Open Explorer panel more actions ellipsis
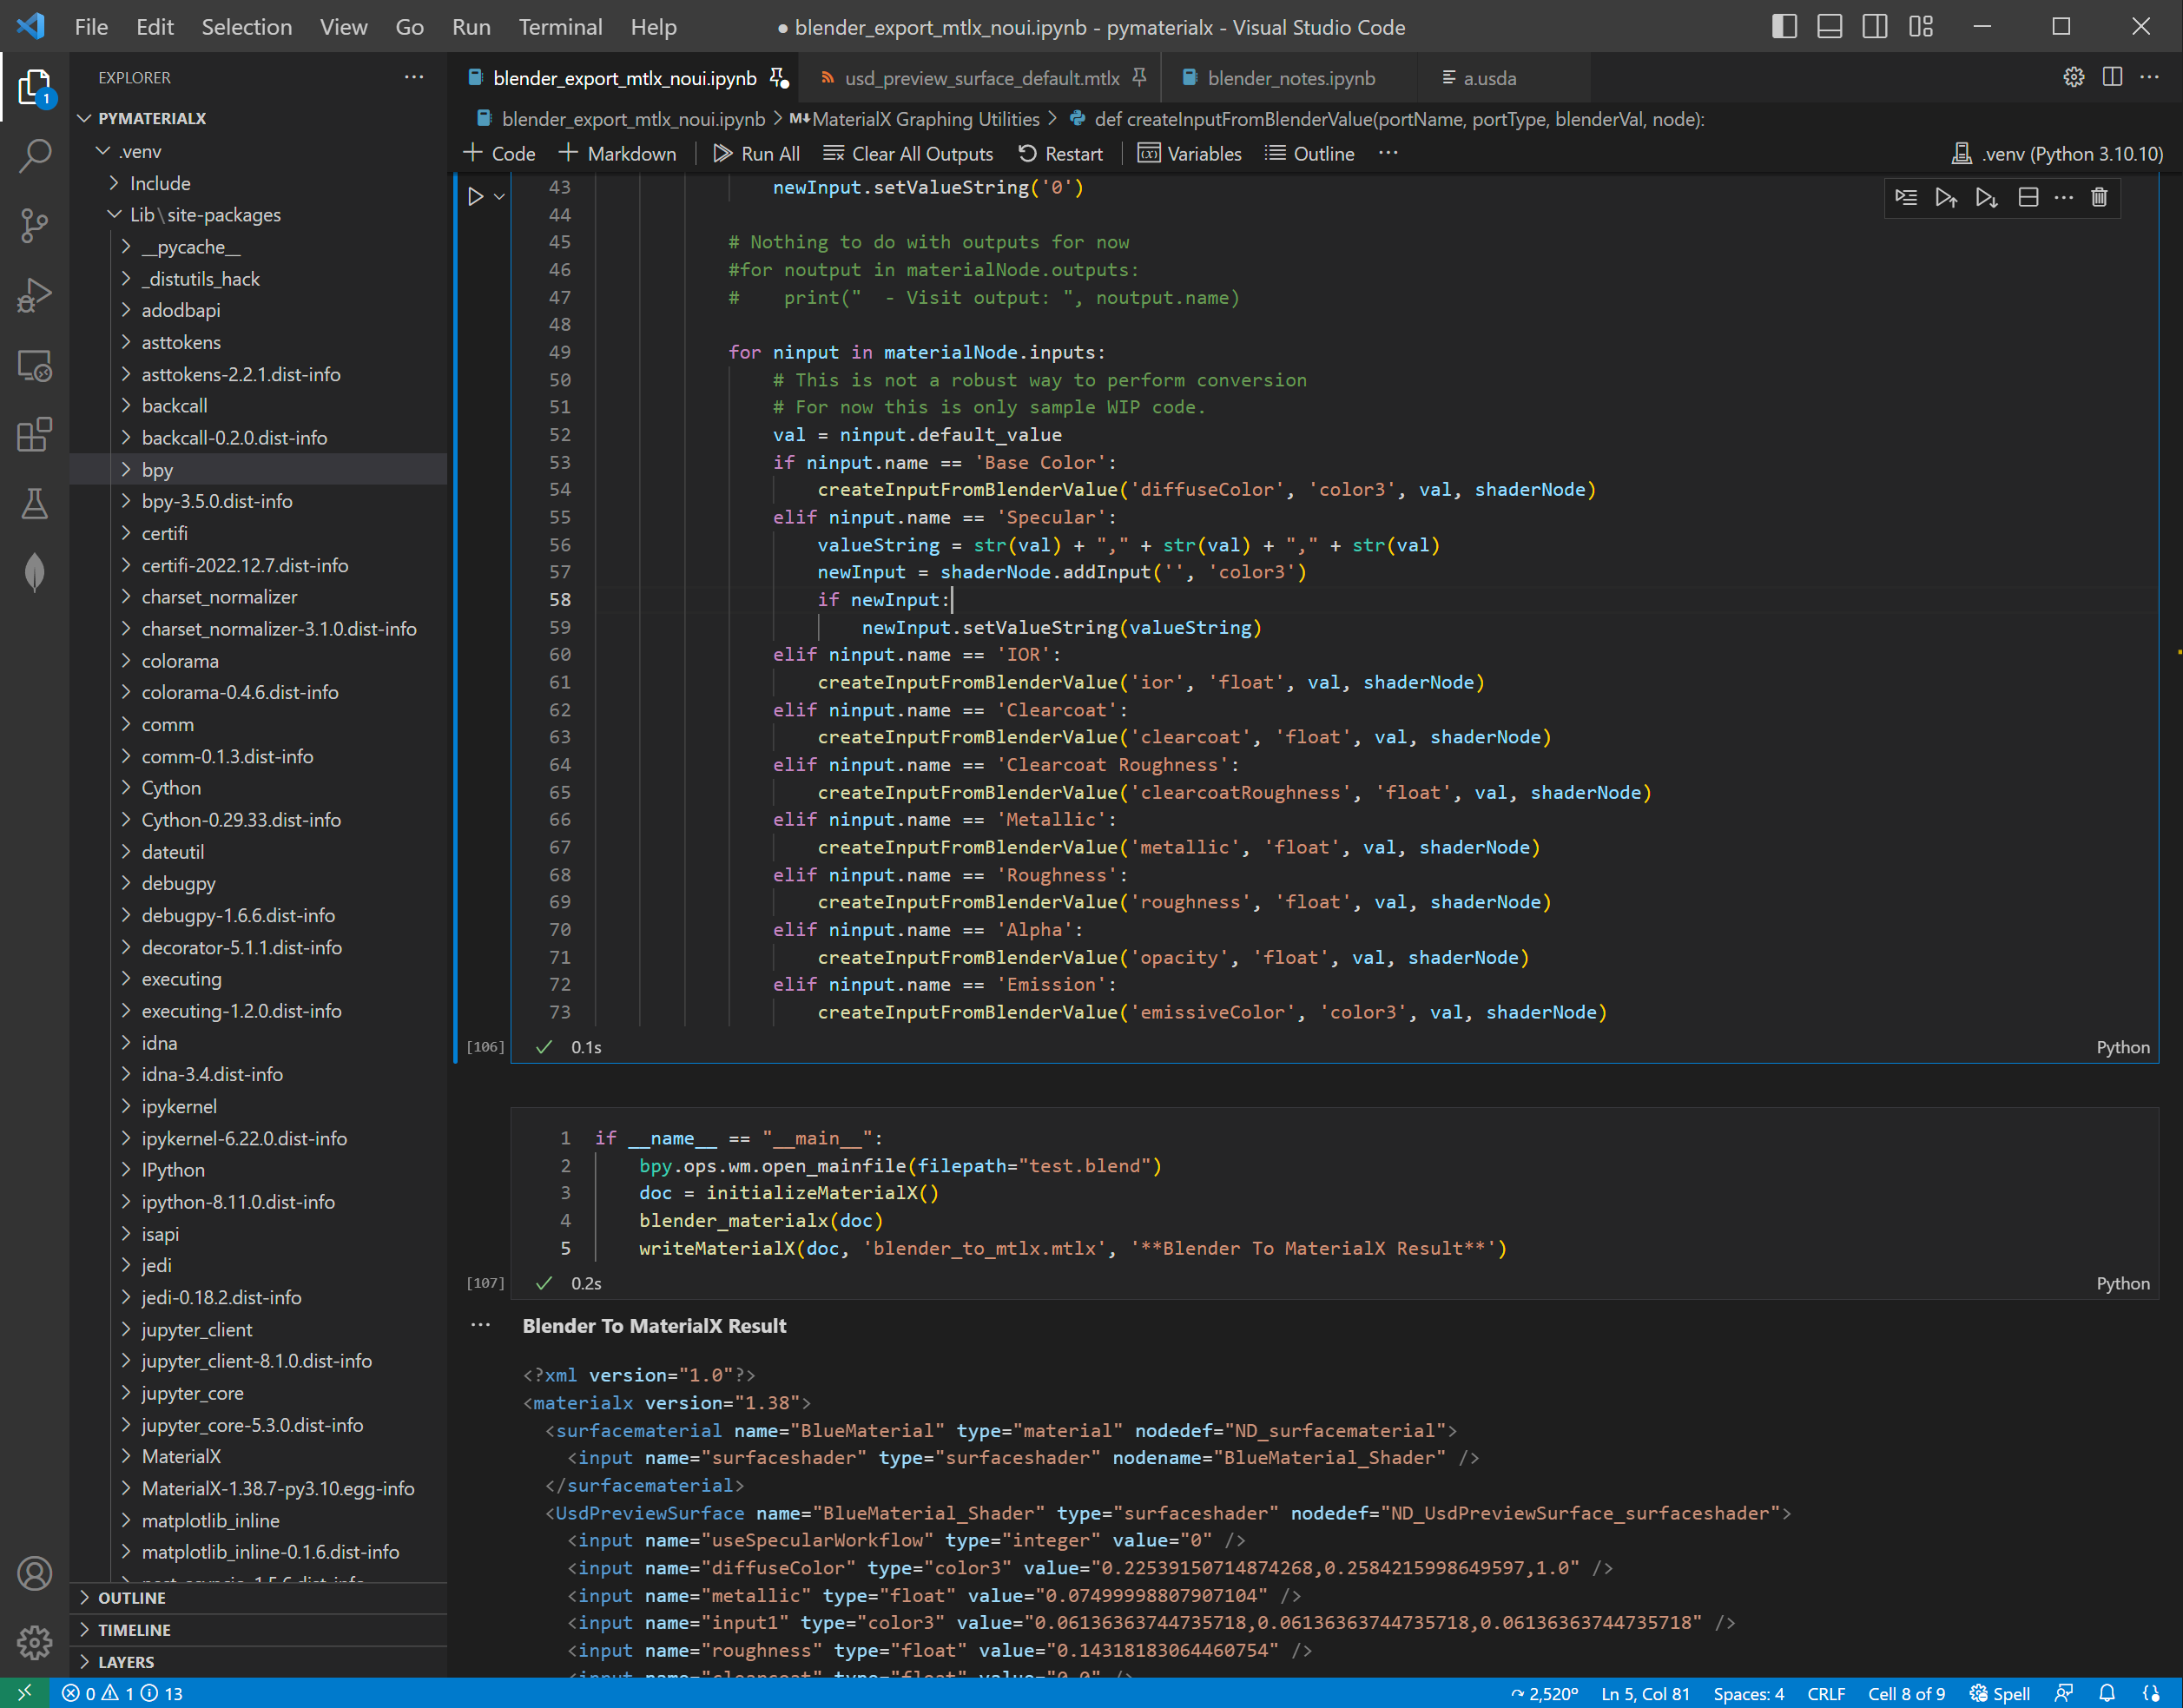The image size is (2183, 1708). (x=414, y=77)
